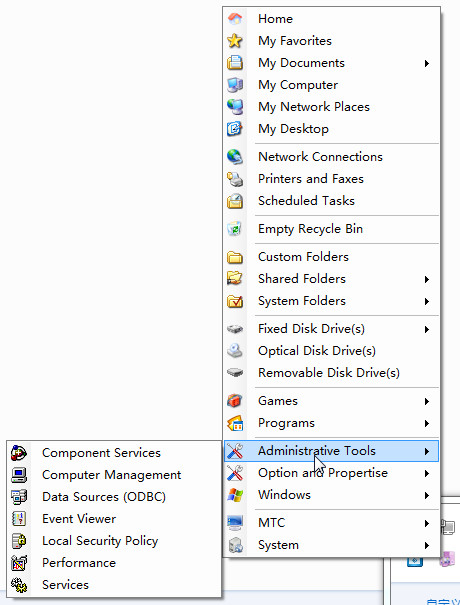Click the My Documents folder icon
The image size is (460, 605).
[235, 63]
